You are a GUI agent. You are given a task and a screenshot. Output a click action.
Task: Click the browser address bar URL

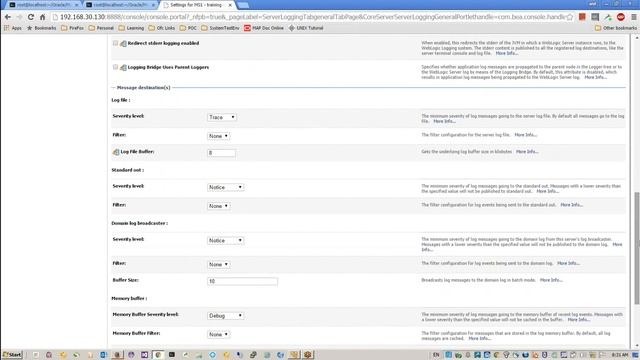pyautogui.click(x=312, y=17)
